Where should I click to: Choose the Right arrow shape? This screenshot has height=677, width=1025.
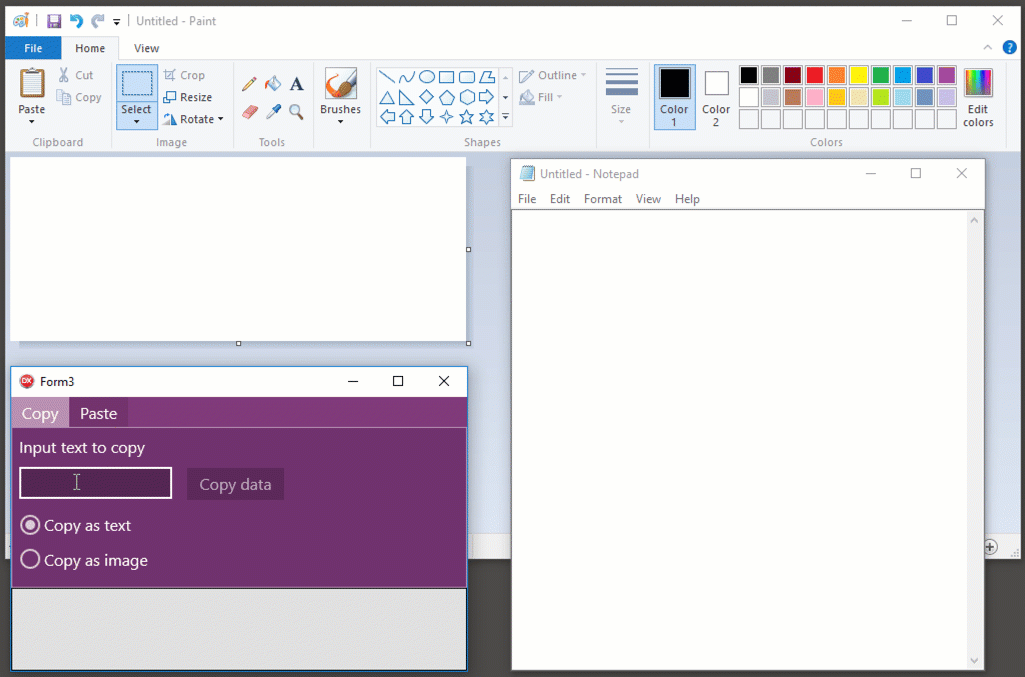(x=486, y=97)
